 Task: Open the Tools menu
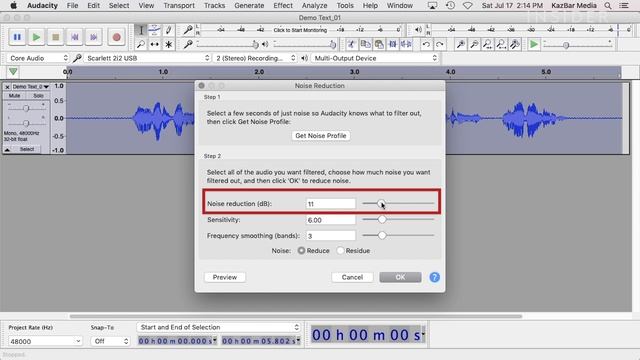pos(345,6)
